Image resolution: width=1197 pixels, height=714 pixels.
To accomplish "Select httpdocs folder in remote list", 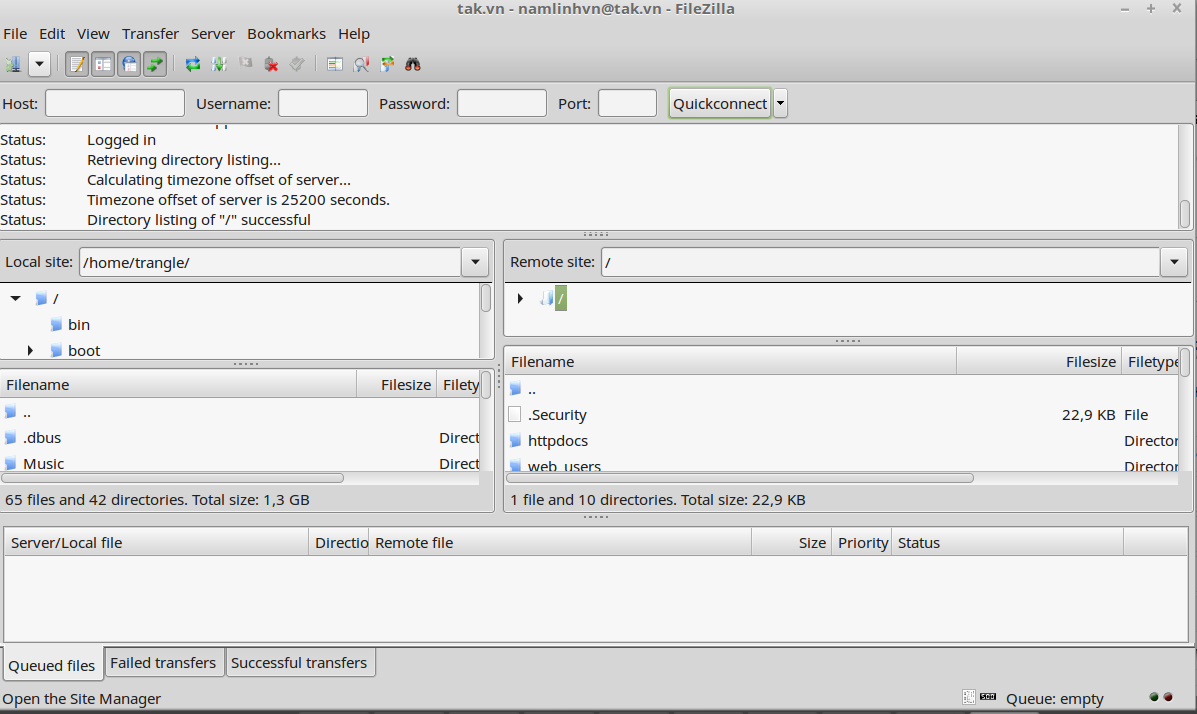I will click(x=558, y=441).
